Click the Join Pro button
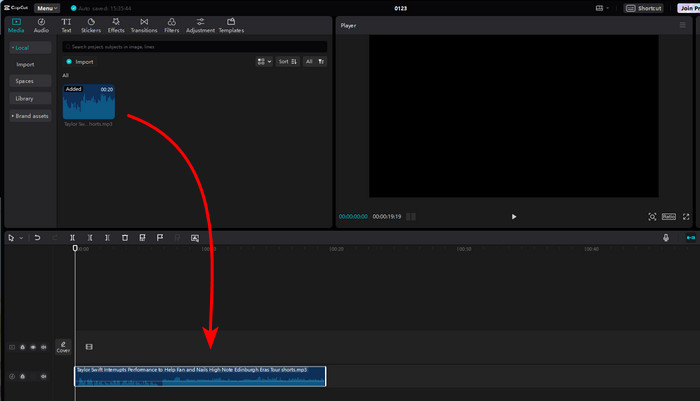Image resolution: width=700 pixels, height=401 pixels. [688, 8]
